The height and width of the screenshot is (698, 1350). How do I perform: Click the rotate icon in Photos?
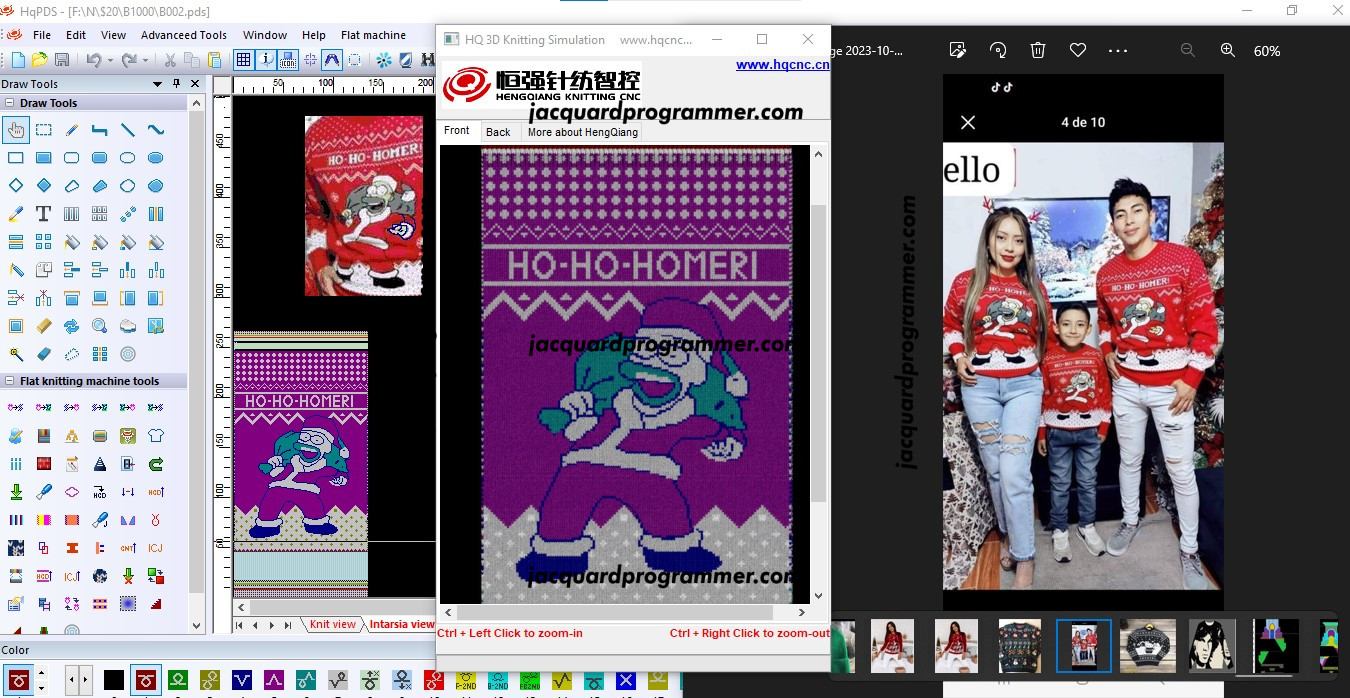point(998,50)
